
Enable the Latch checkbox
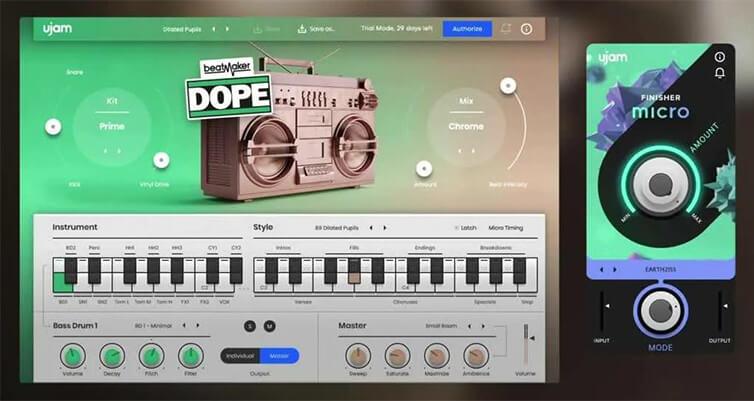tap(457, 228)
